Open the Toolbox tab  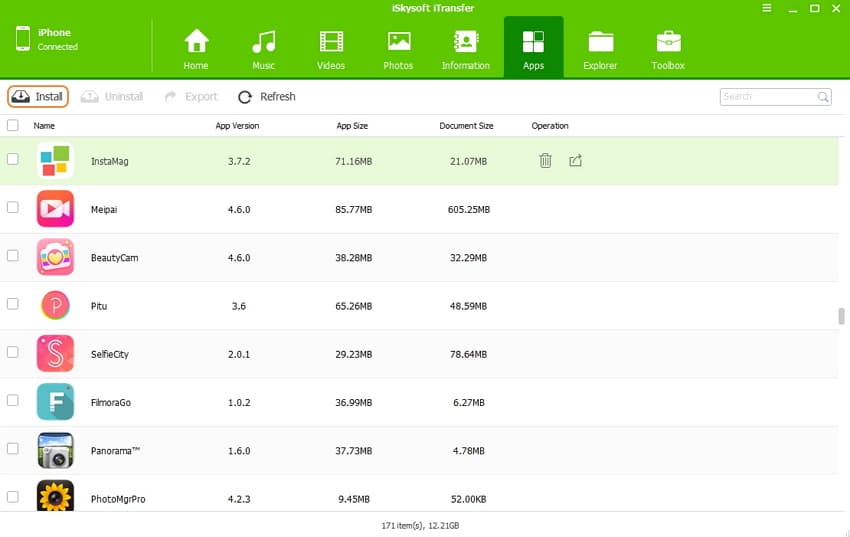(668, 50)
